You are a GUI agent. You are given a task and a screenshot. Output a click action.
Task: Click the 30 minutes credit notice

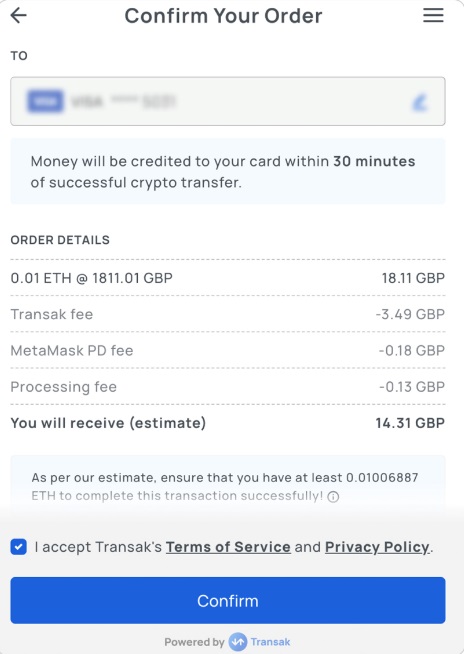(x=228, y=171)
